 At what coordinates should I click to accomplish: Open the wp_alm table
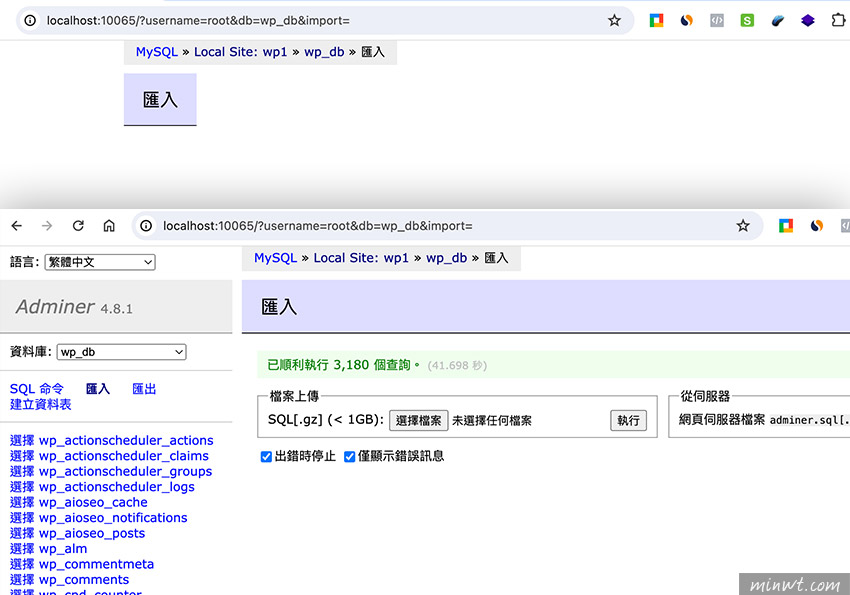pyautogui.click(x=63, y=549)
